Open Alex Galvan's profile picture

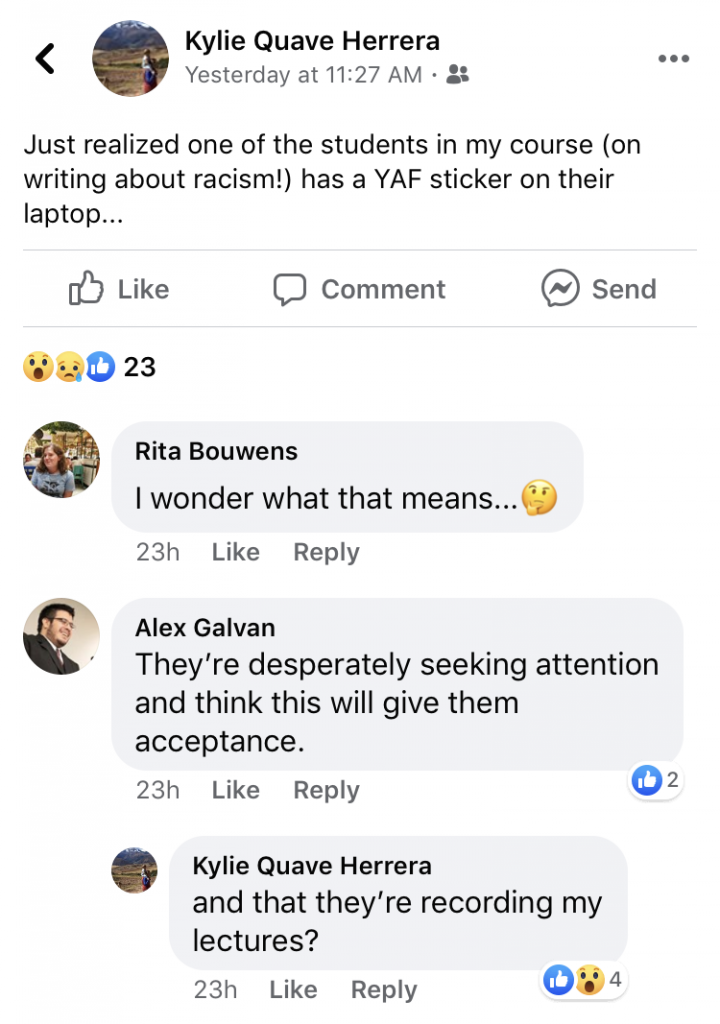point(61,636)
